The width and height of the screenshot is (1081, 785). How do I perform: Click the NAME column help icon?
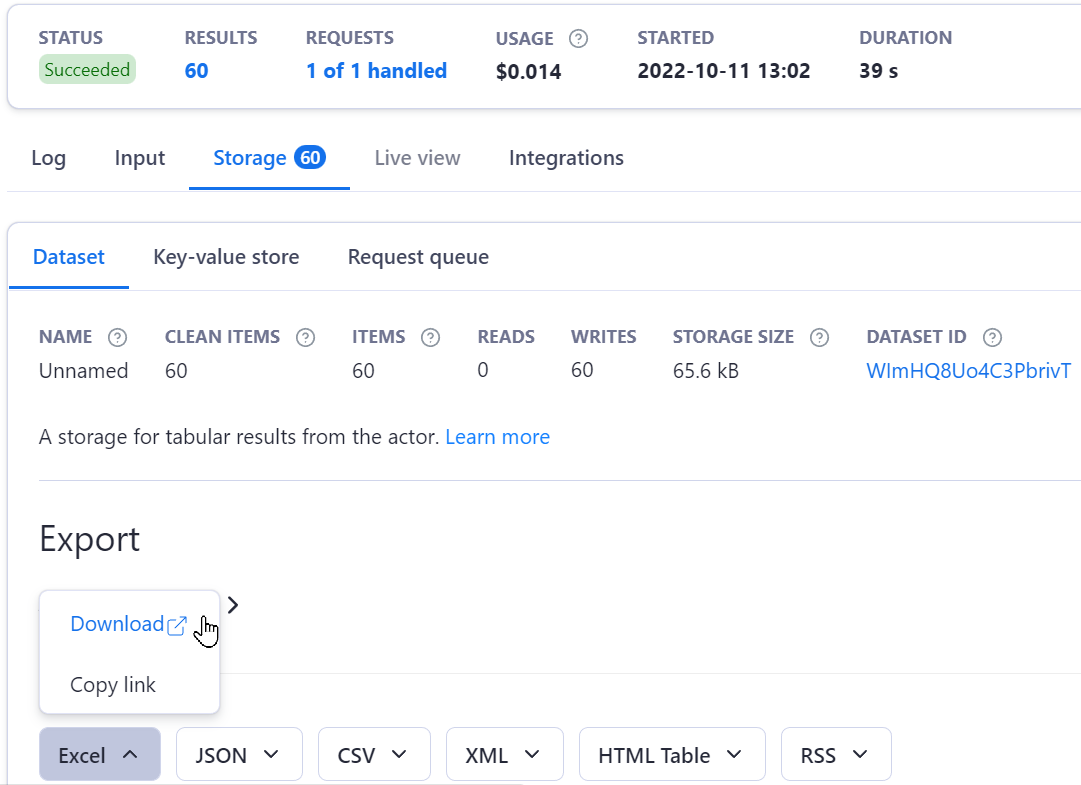(x=118, y=337)
